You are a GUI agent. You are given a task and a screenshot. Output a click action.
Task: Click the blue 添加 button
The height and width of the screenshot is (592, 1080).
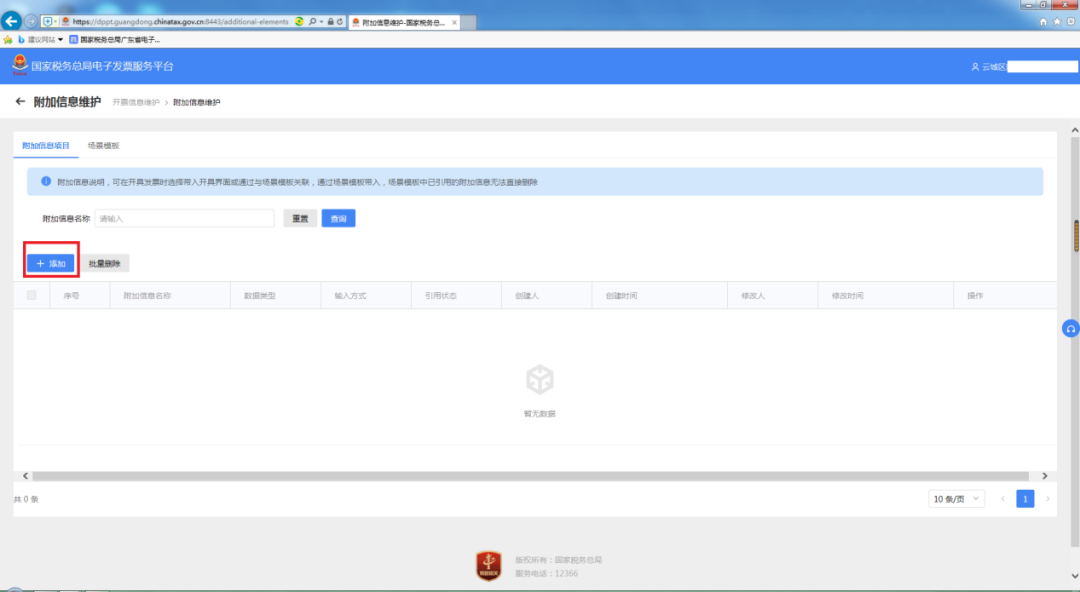point(51,263)
